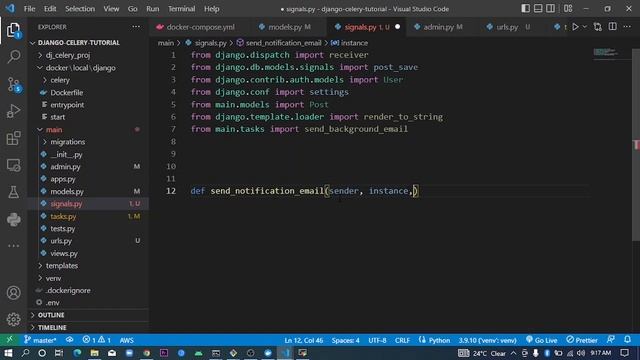Open the Python view in activity bar
This screenshot has width=640, height=360.
pos(13,219)
